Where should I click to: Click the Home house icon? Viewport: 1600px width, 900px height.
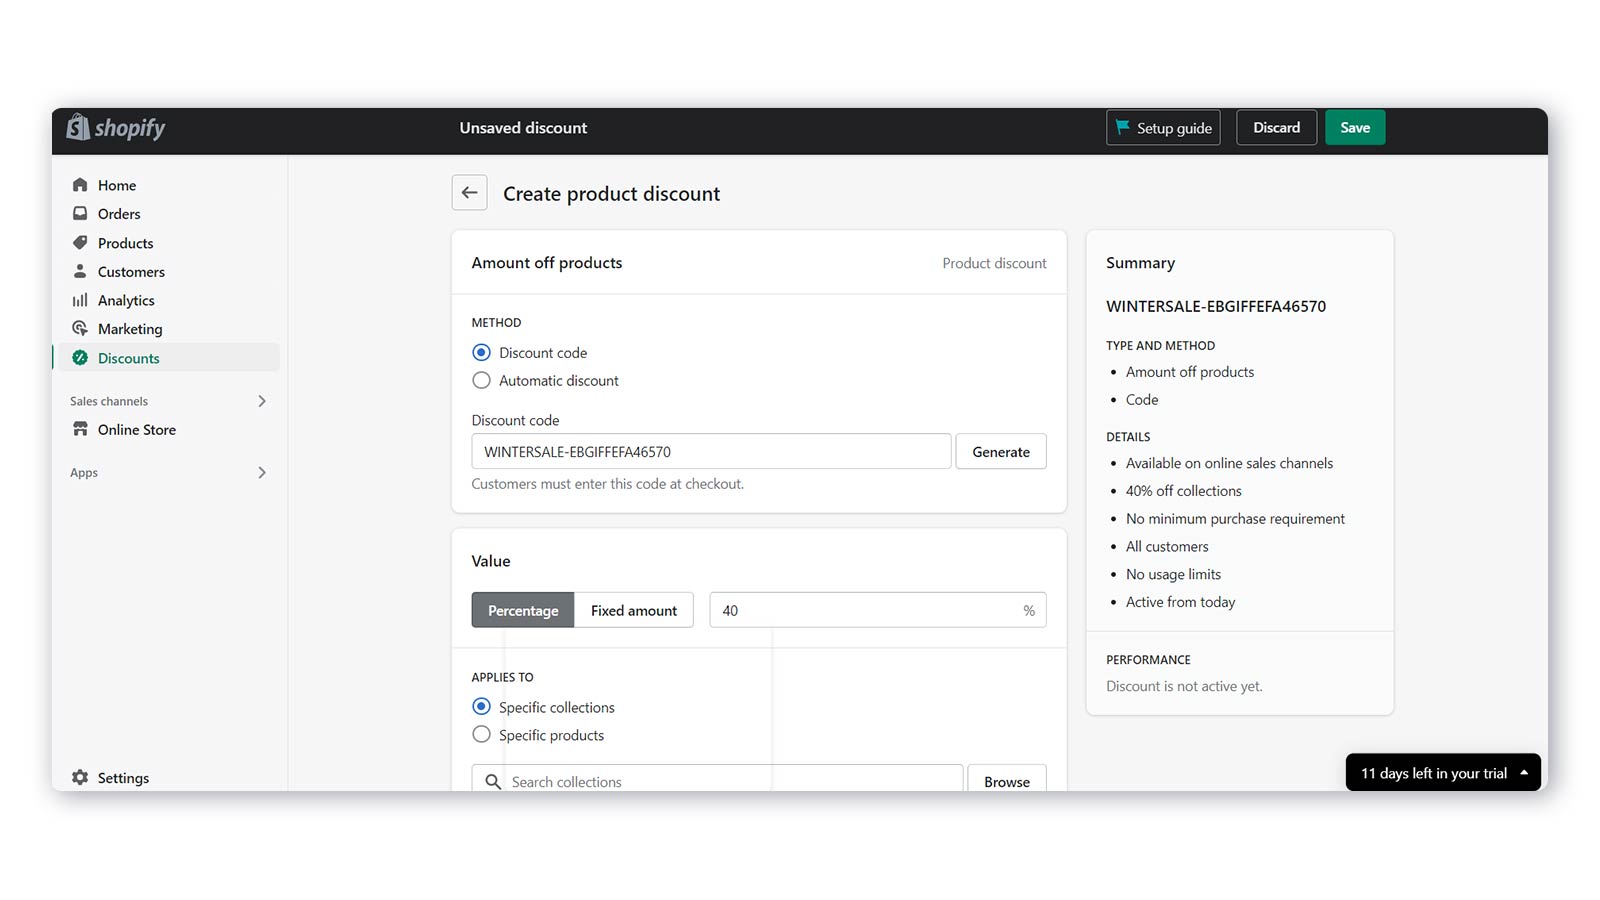coord(80,185)
